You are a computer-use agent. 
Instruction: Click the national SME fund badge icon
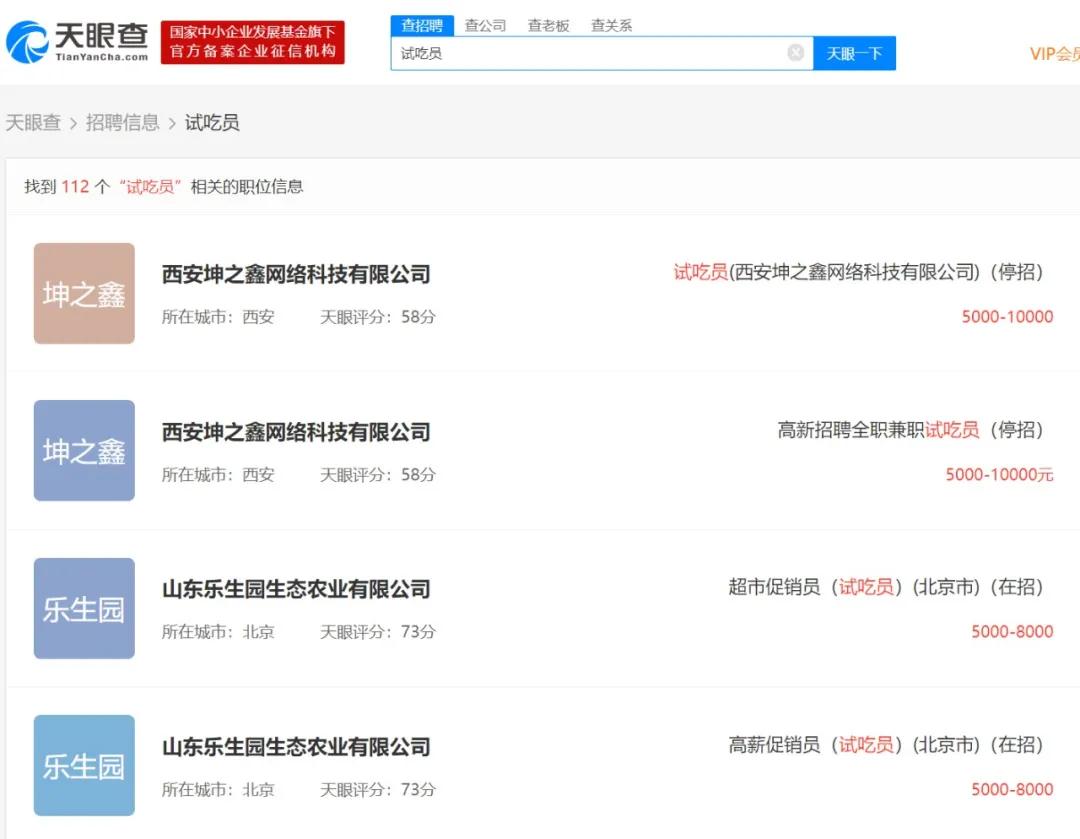(253, 42)
